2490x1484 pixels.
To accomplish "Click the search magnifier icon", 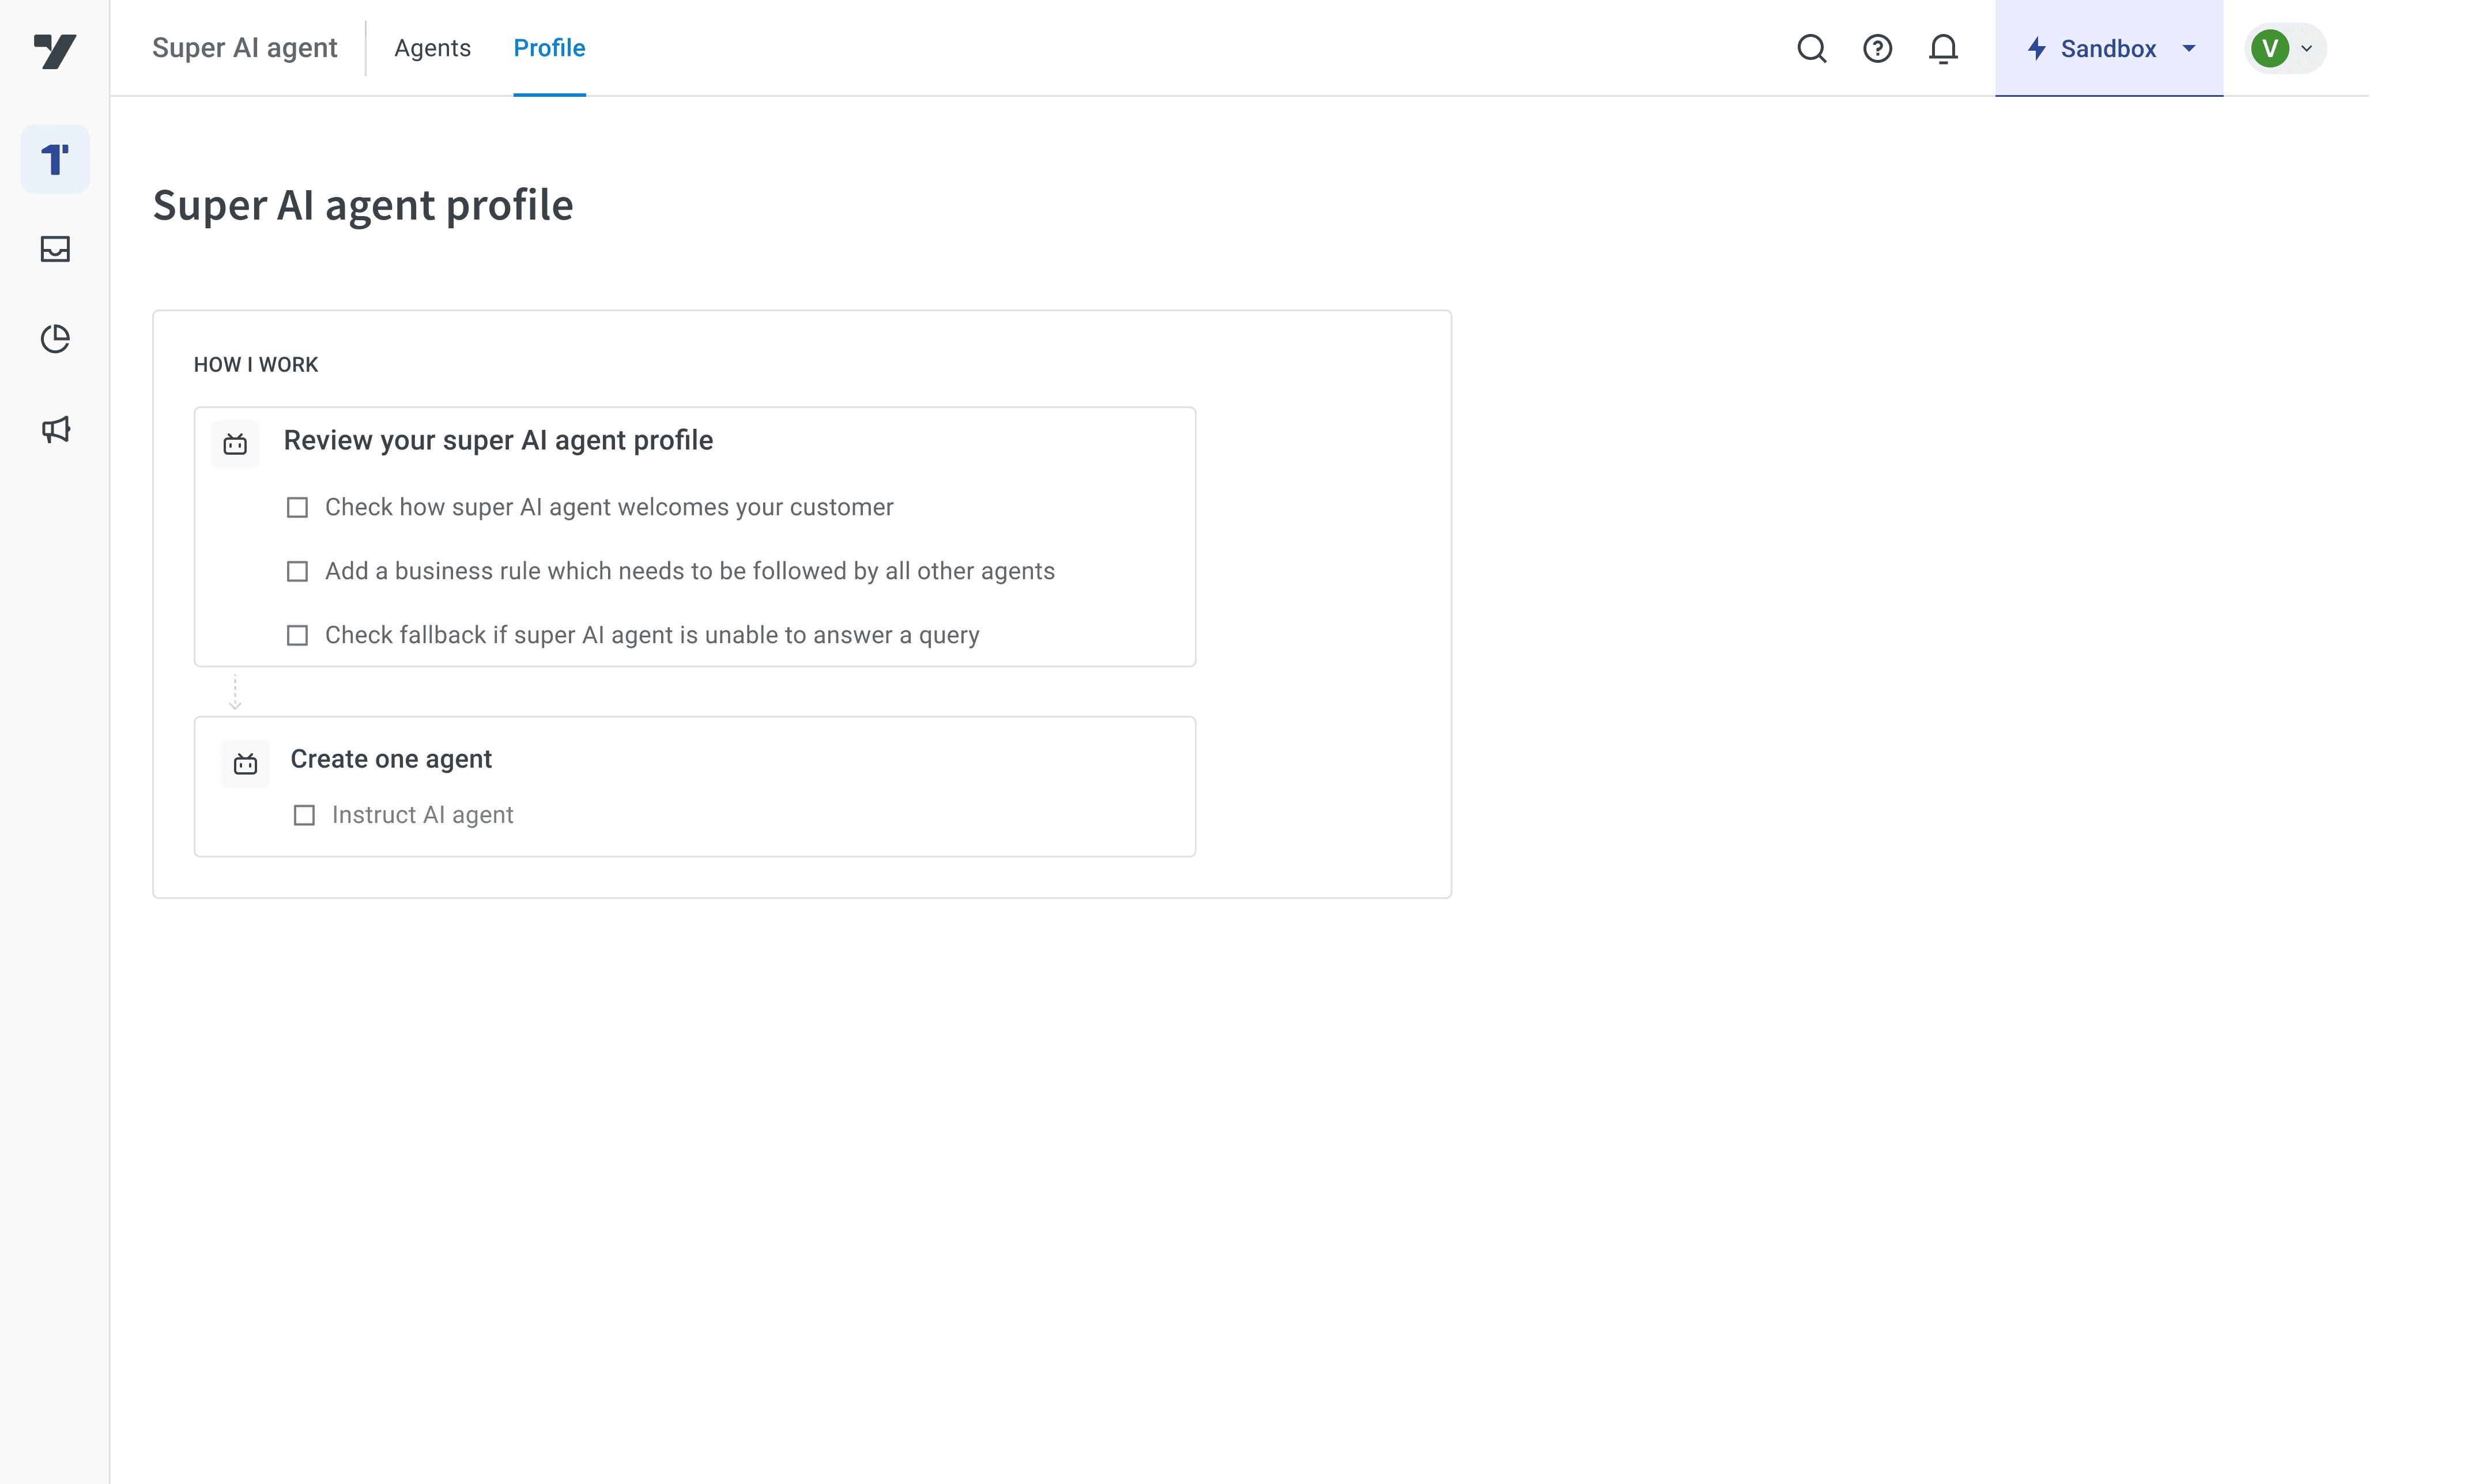I will pos(1811,48).
